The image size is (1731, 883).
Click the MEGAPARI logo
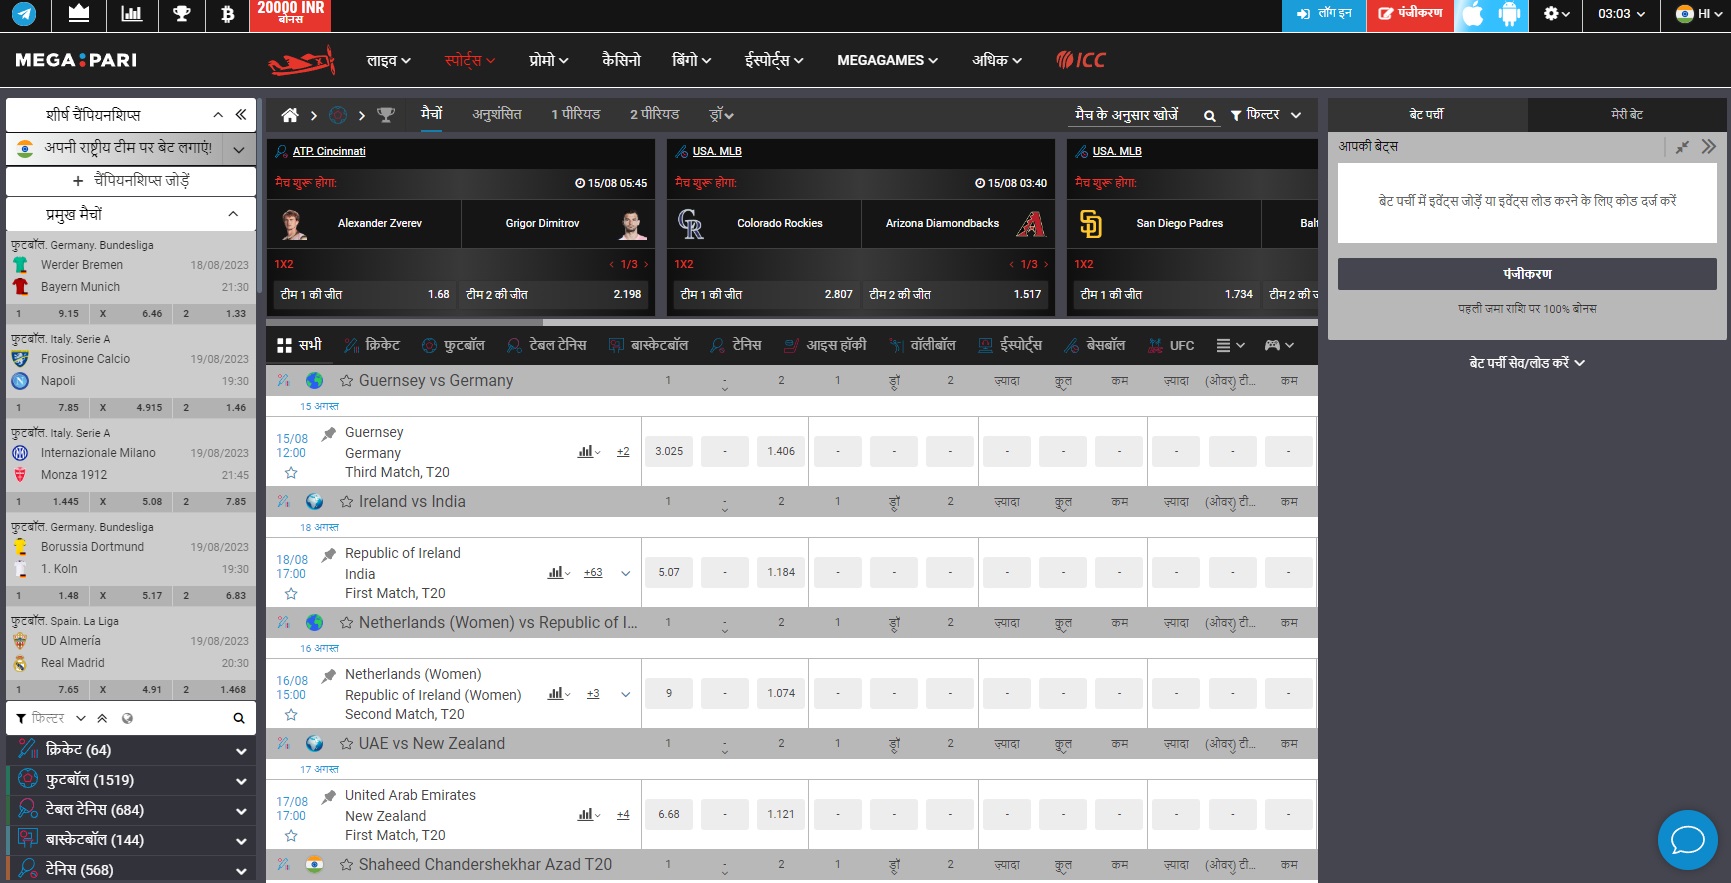click(76, 60)
